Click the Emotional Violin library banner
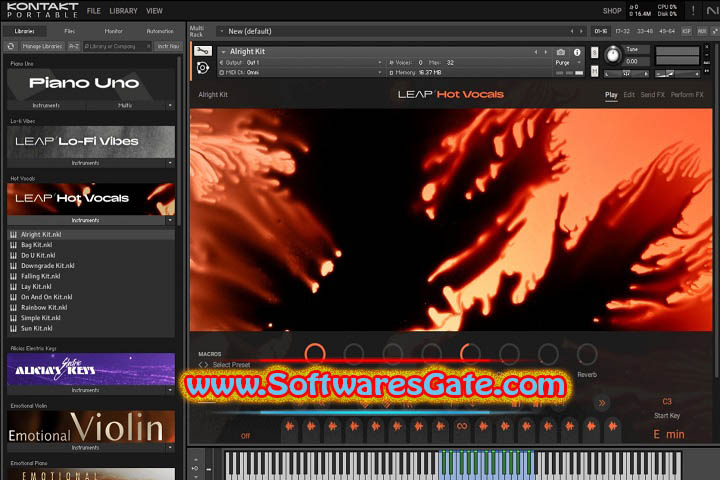720x480 pixels. click(91, 426)
